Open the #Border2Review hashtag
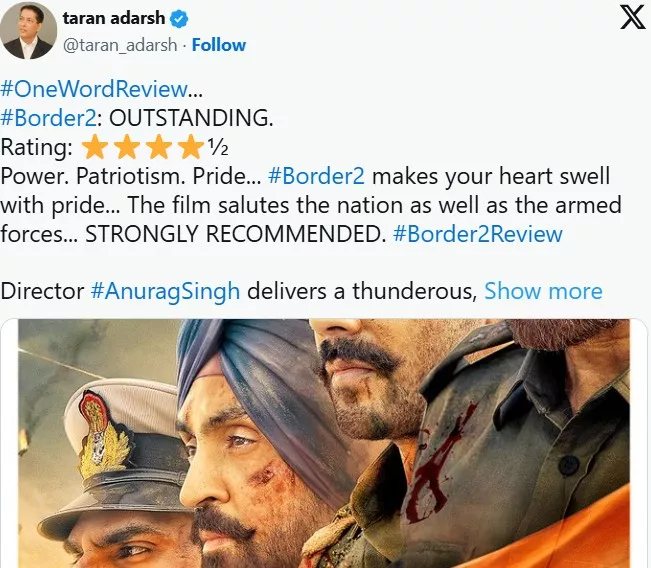This screenshot has height=568, width=651. 477,234
